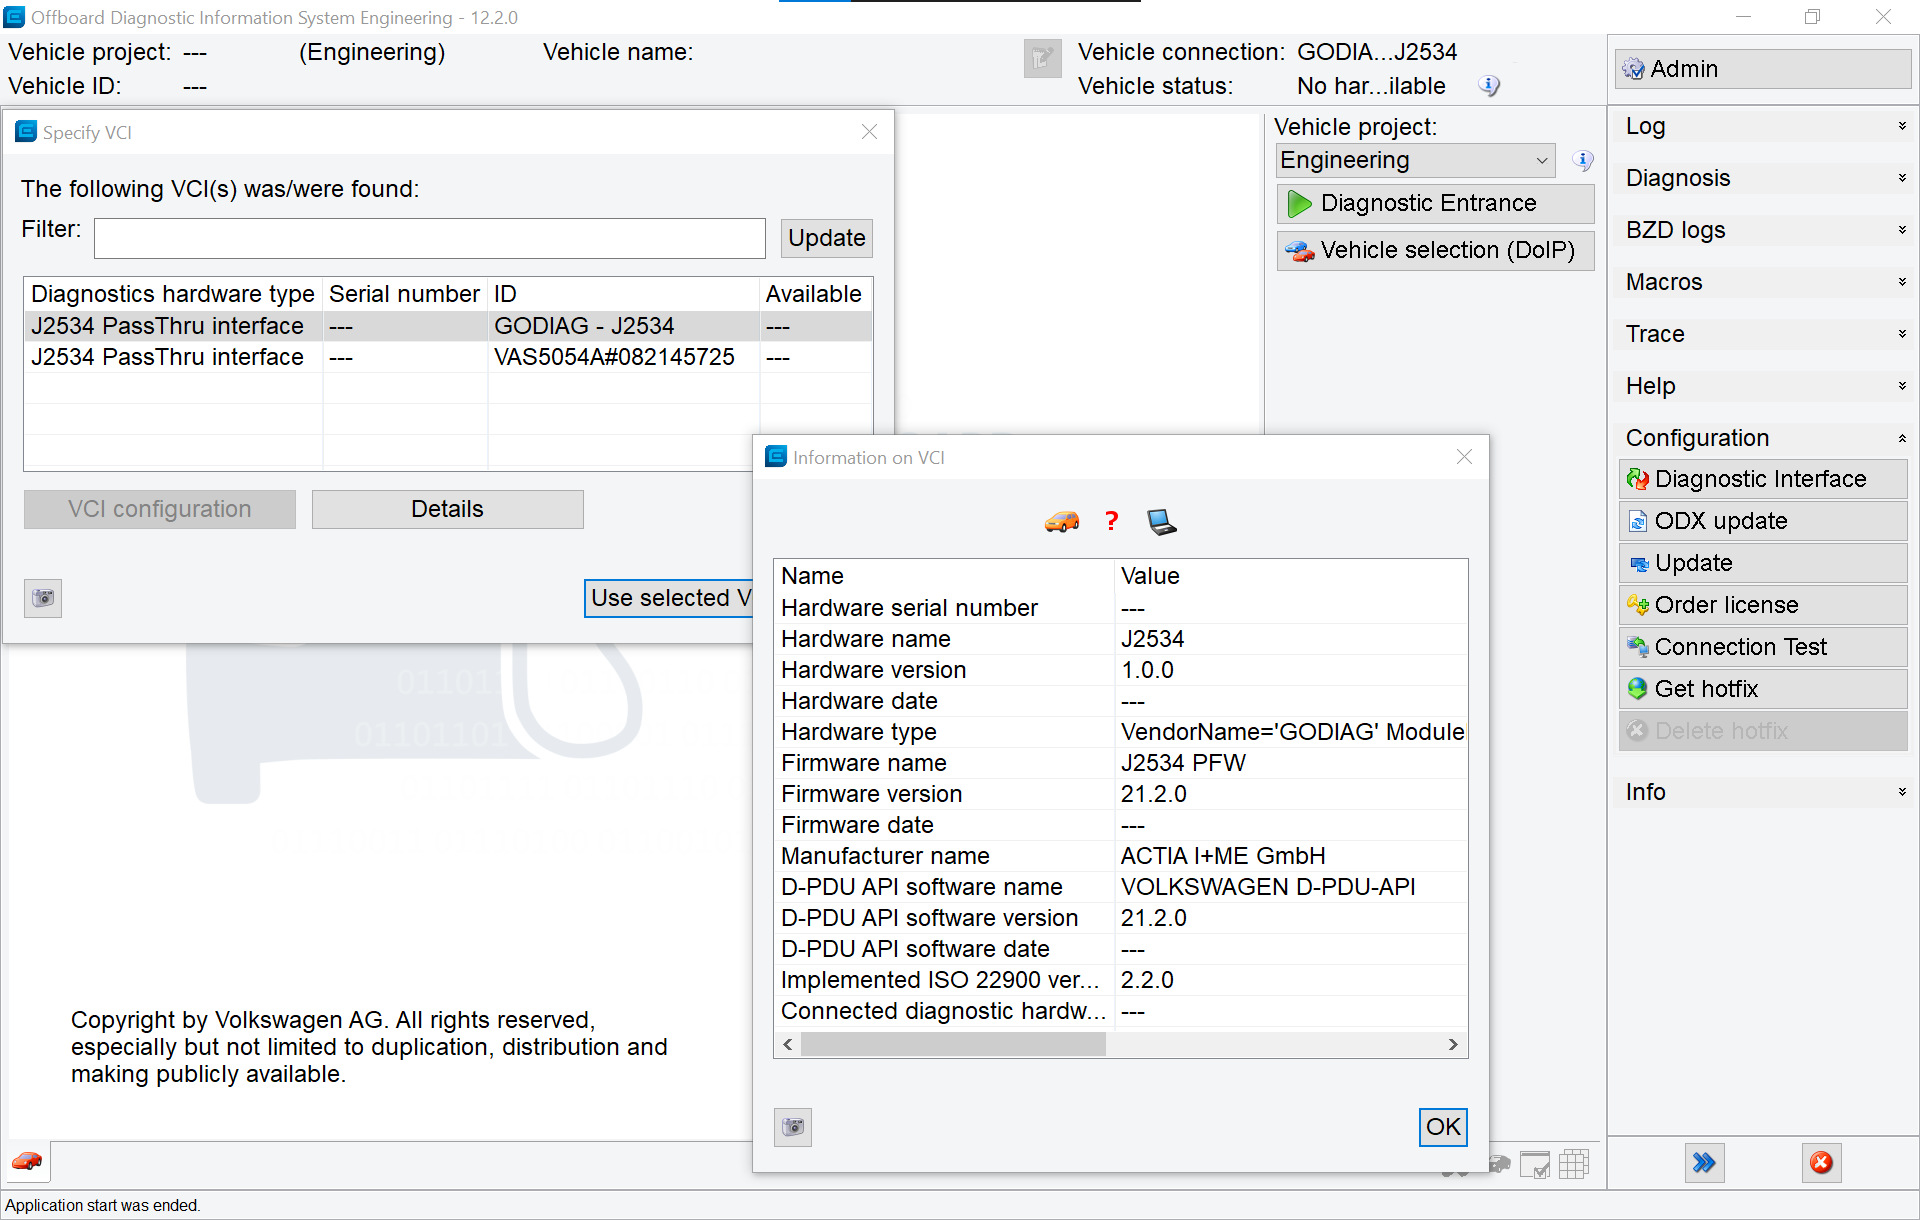Image resolution: width=1920 pixels, height=1220 pixels.
Task: Click the Diagnostics hardware type column header
Action: (173, 294)
